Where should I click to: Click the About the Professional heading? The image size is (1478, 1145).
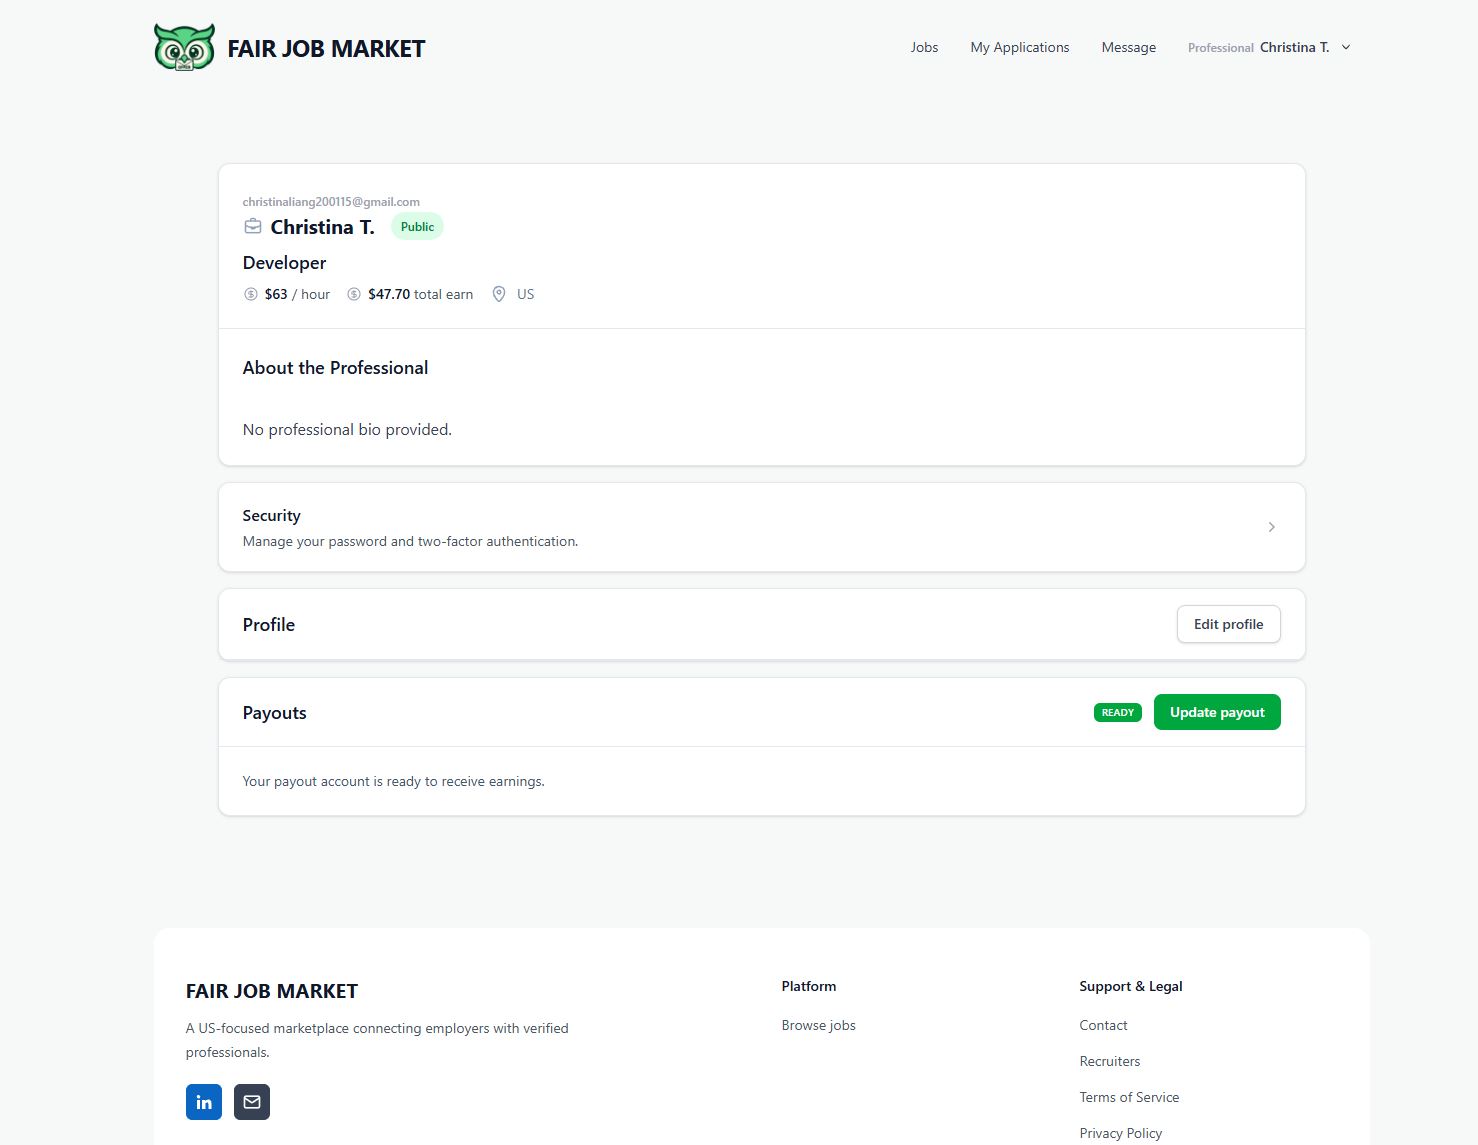(335, 368)
